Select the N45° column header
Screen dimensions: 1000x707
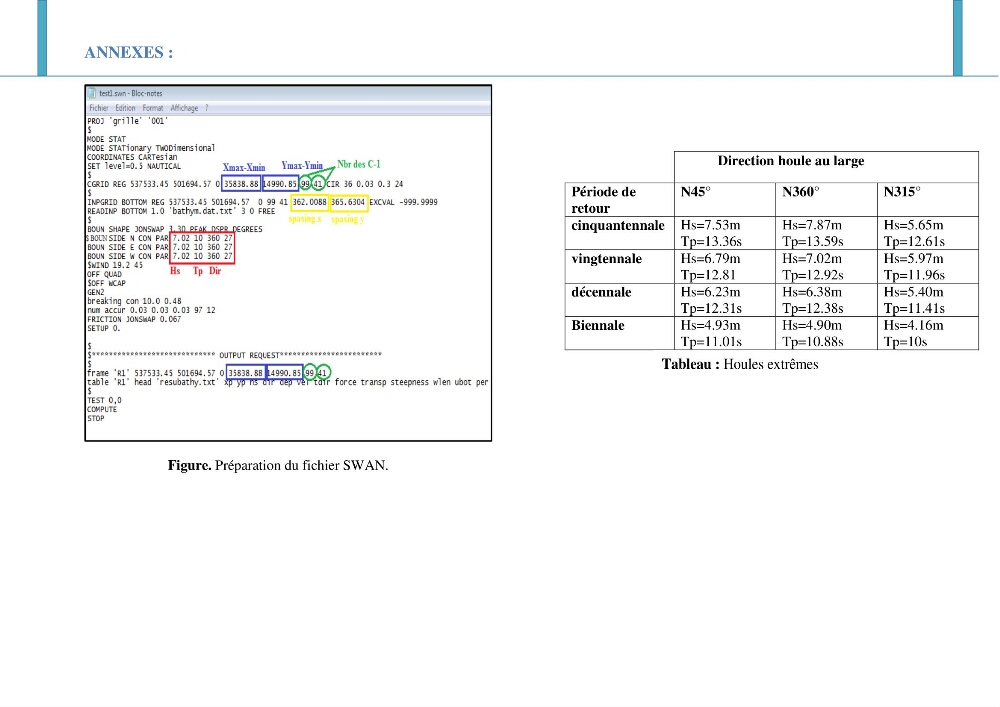click(x=725, y=200)
